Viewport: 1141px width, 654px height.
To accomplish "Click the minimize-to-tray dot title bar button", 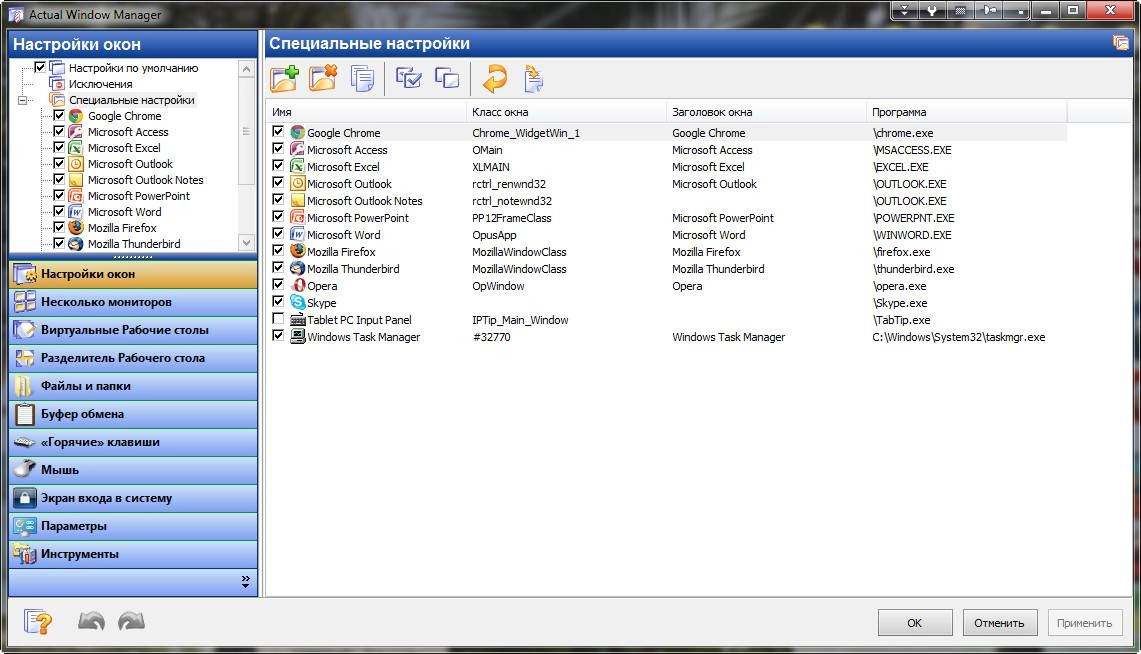I will (1017, 10).
